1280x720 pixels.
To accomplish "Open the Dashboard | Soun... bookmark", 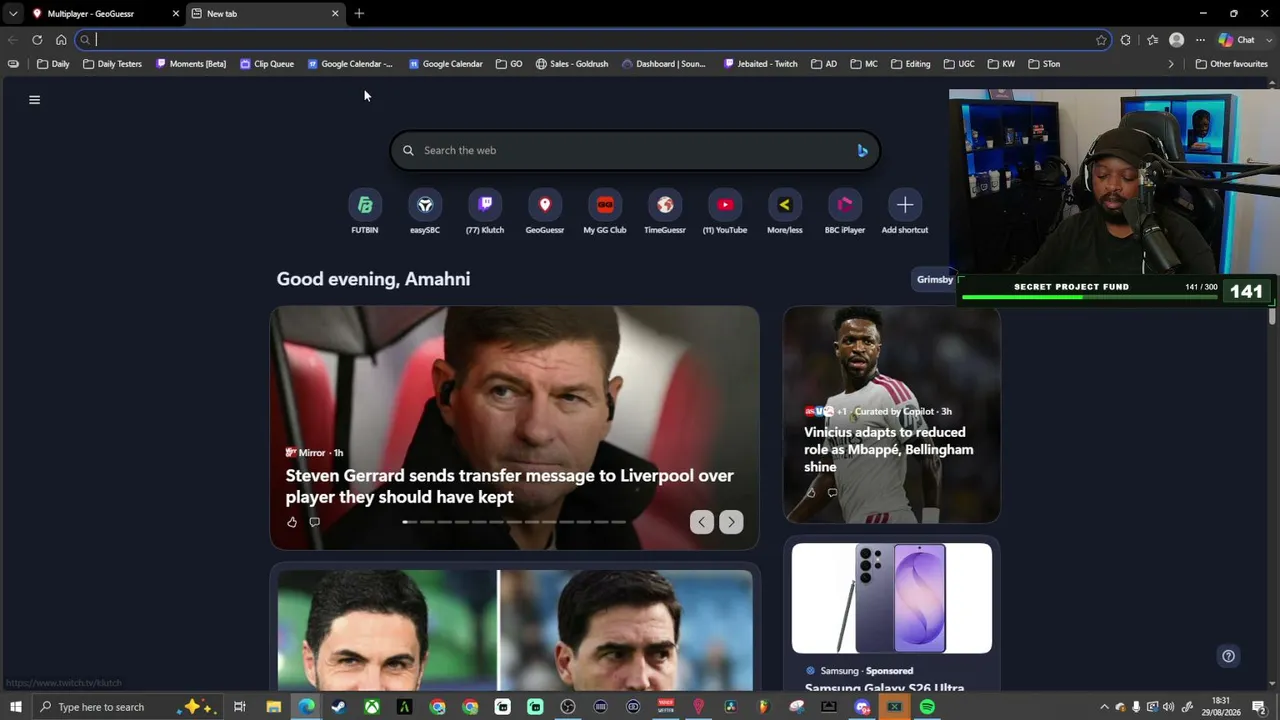I will click(x=663, y=64).
